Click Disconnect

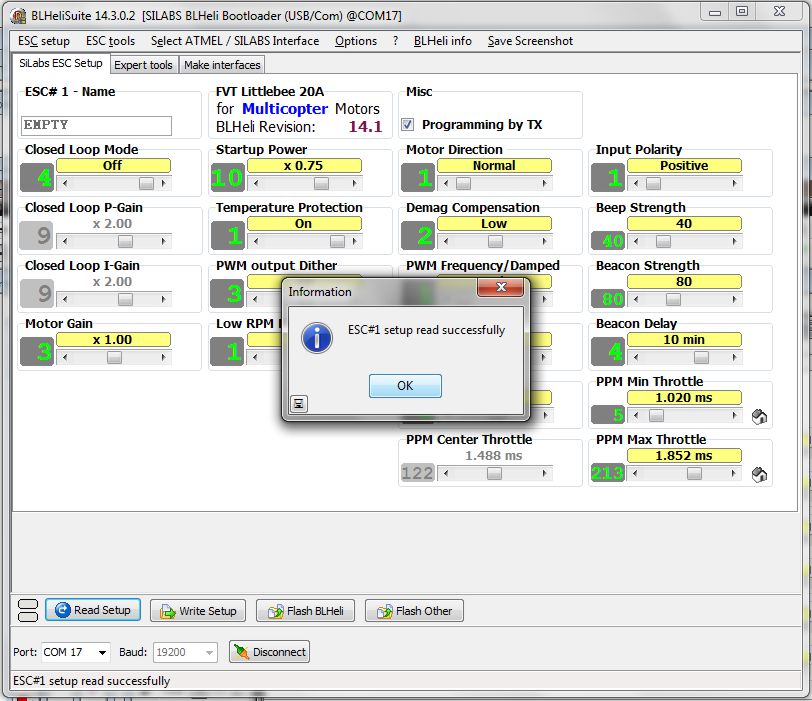tap(269, 652)
